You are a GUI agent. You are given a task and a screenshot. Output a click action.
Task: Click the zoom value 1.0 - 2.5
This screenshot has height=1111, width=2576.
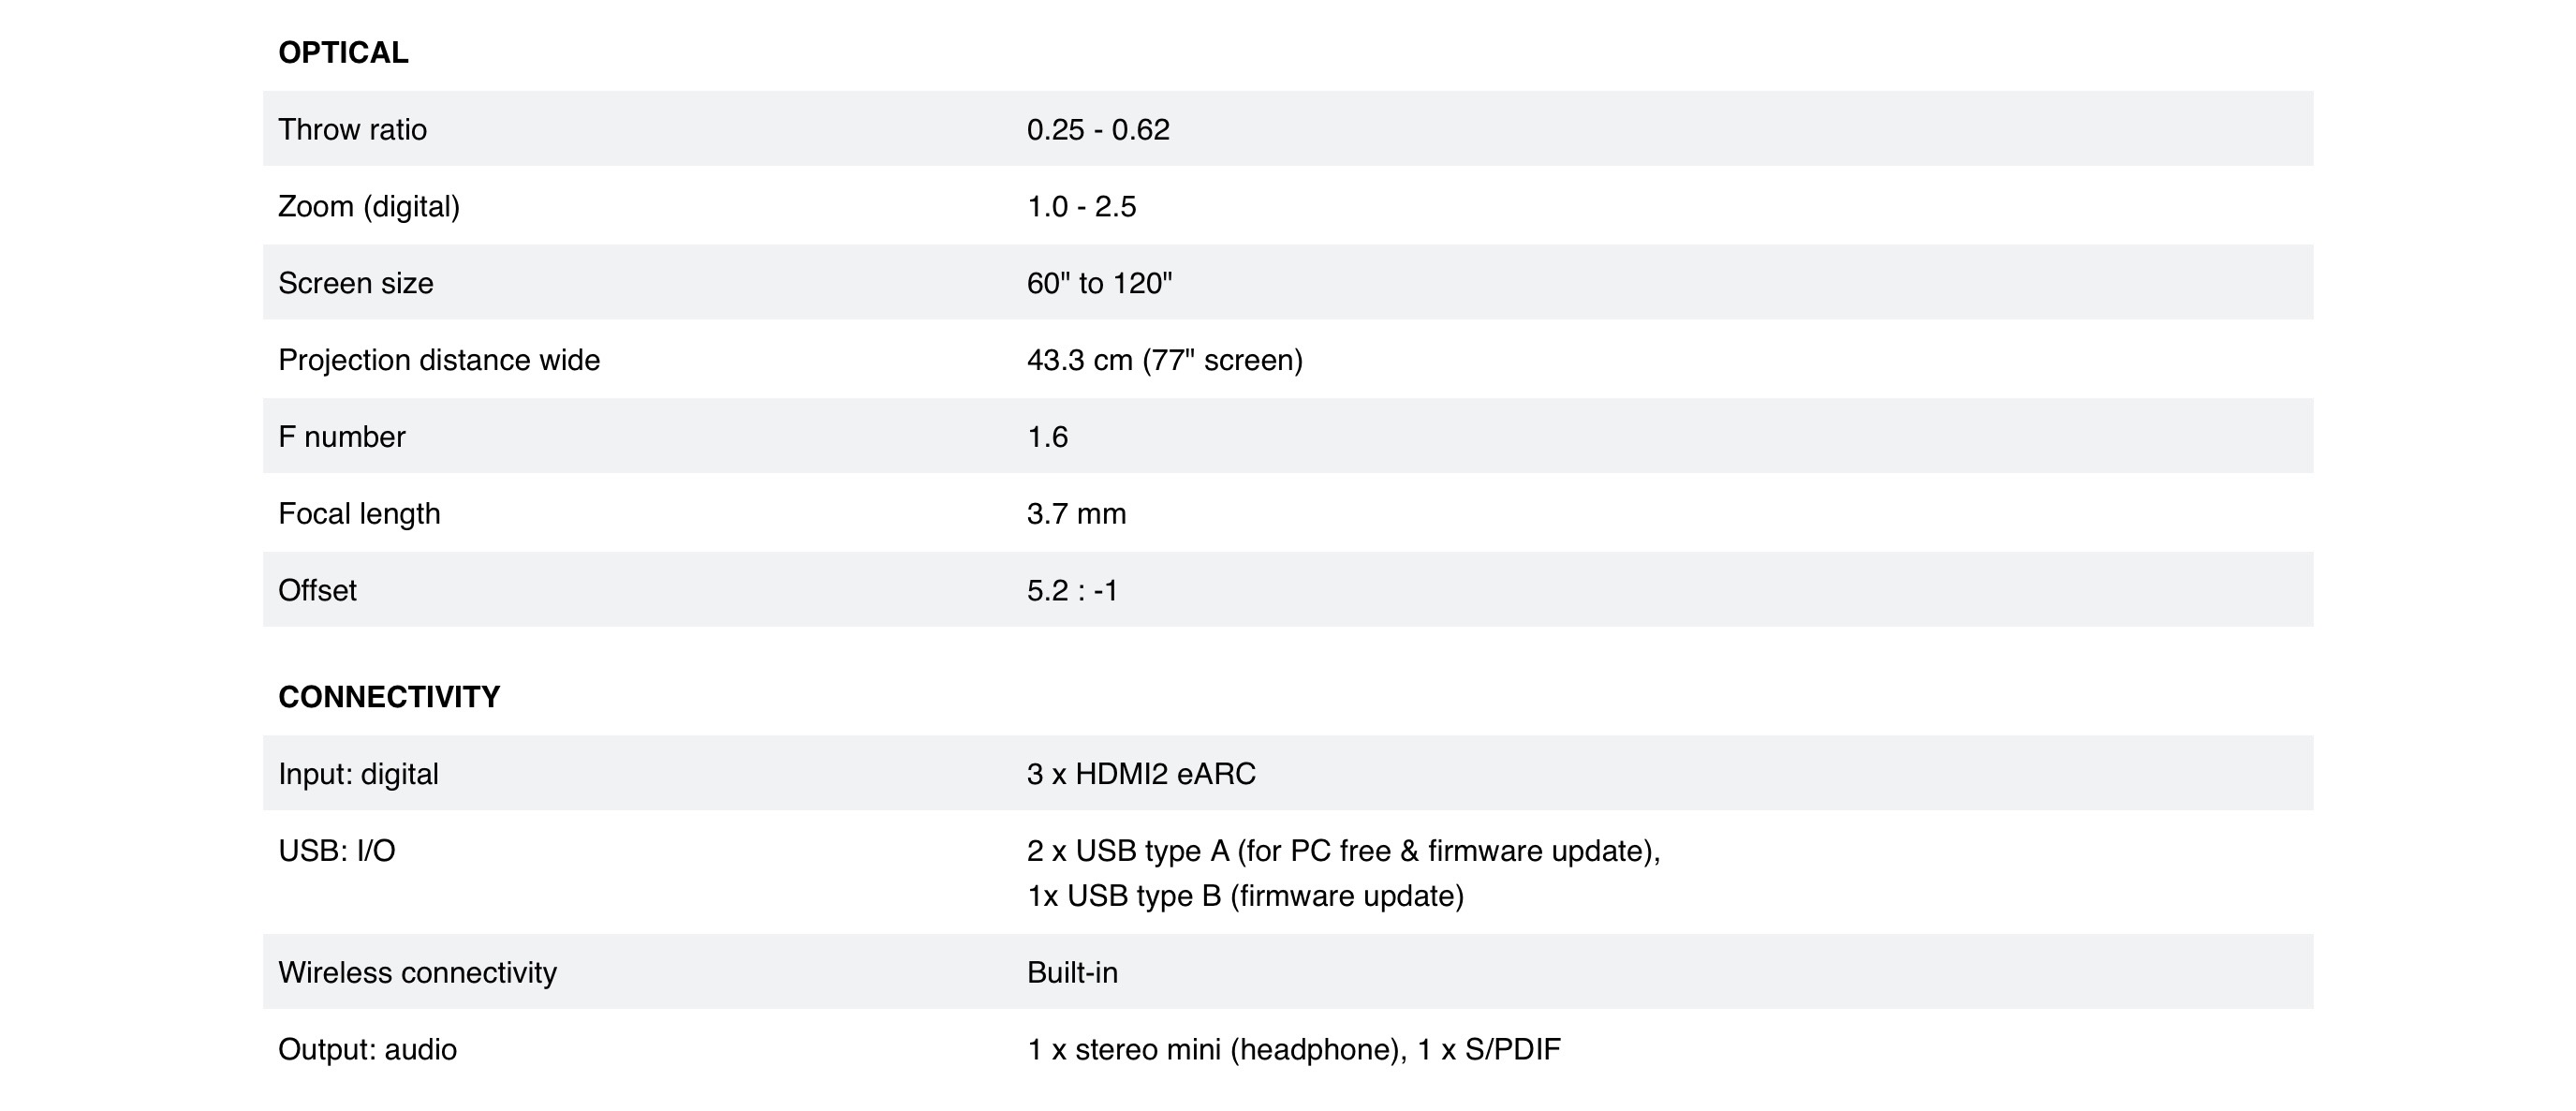tap(1081, 207)
